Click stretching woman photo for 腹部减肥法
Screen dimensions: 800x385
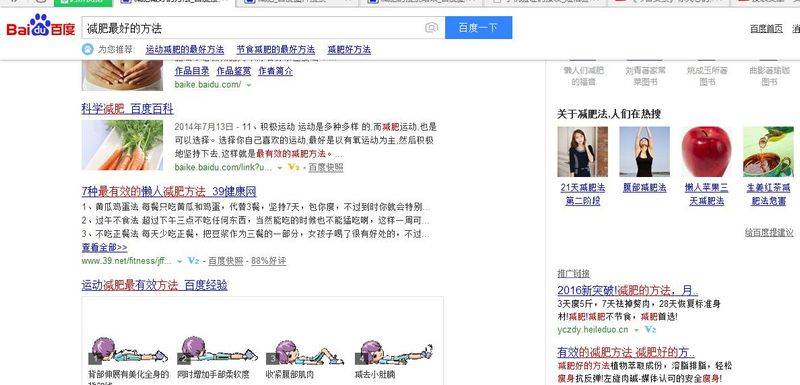pos(644,151)
